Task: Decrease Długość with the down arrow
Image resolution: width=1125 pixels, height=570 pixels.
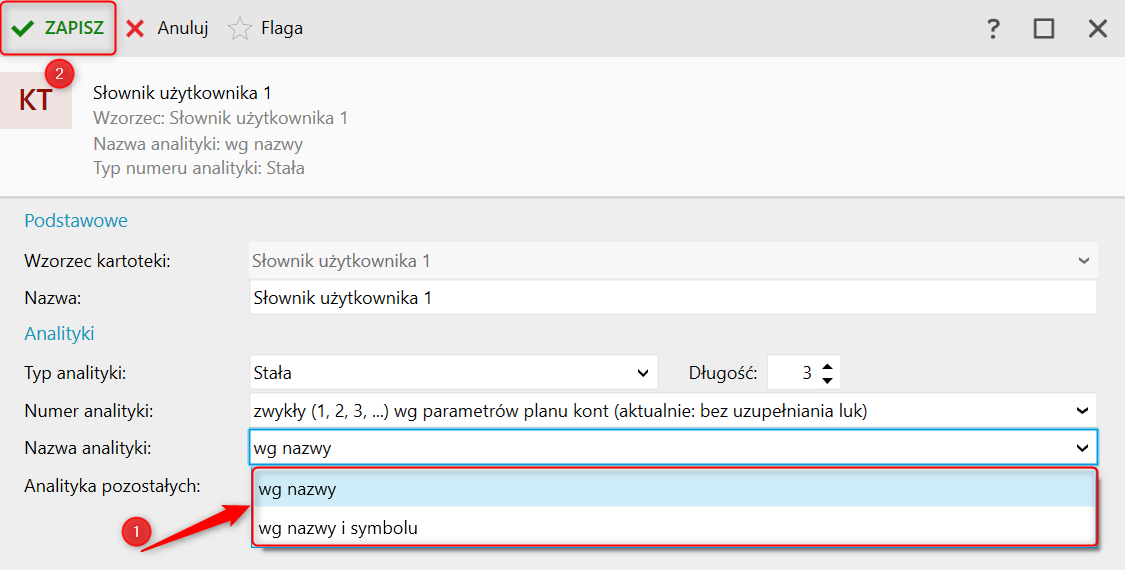Action: click(827, 380)
